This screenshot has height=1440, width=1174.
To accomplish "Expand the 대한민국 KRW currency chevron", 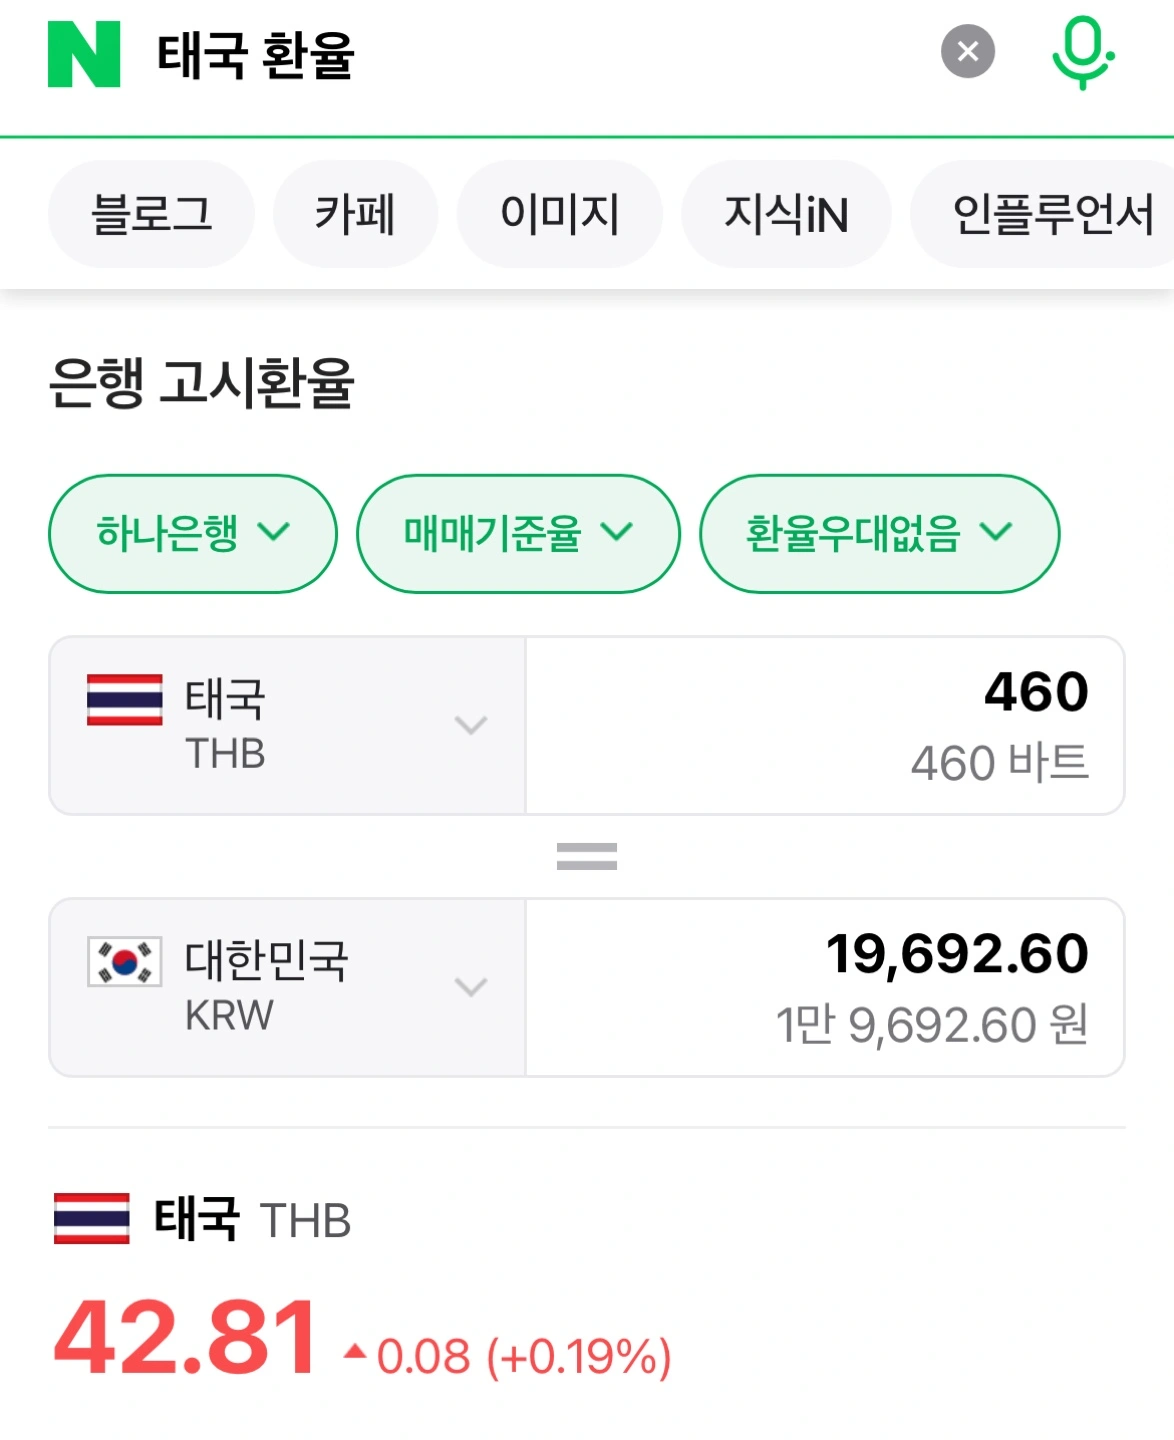I will point(471,987).
